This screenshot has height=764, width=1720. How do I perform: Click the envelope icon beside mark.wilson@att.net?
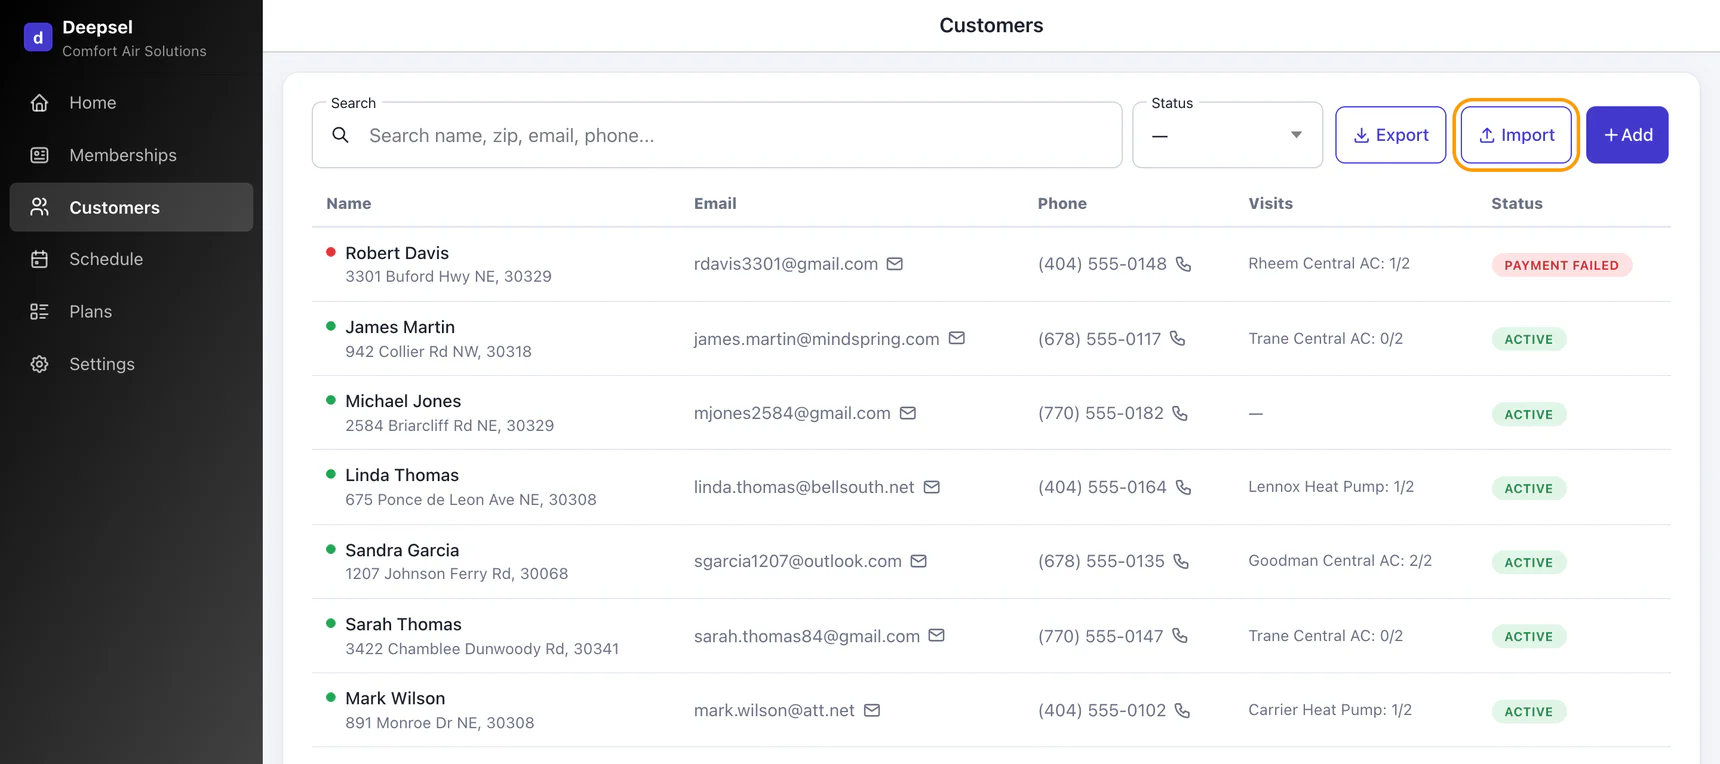(x=872, y=710)
